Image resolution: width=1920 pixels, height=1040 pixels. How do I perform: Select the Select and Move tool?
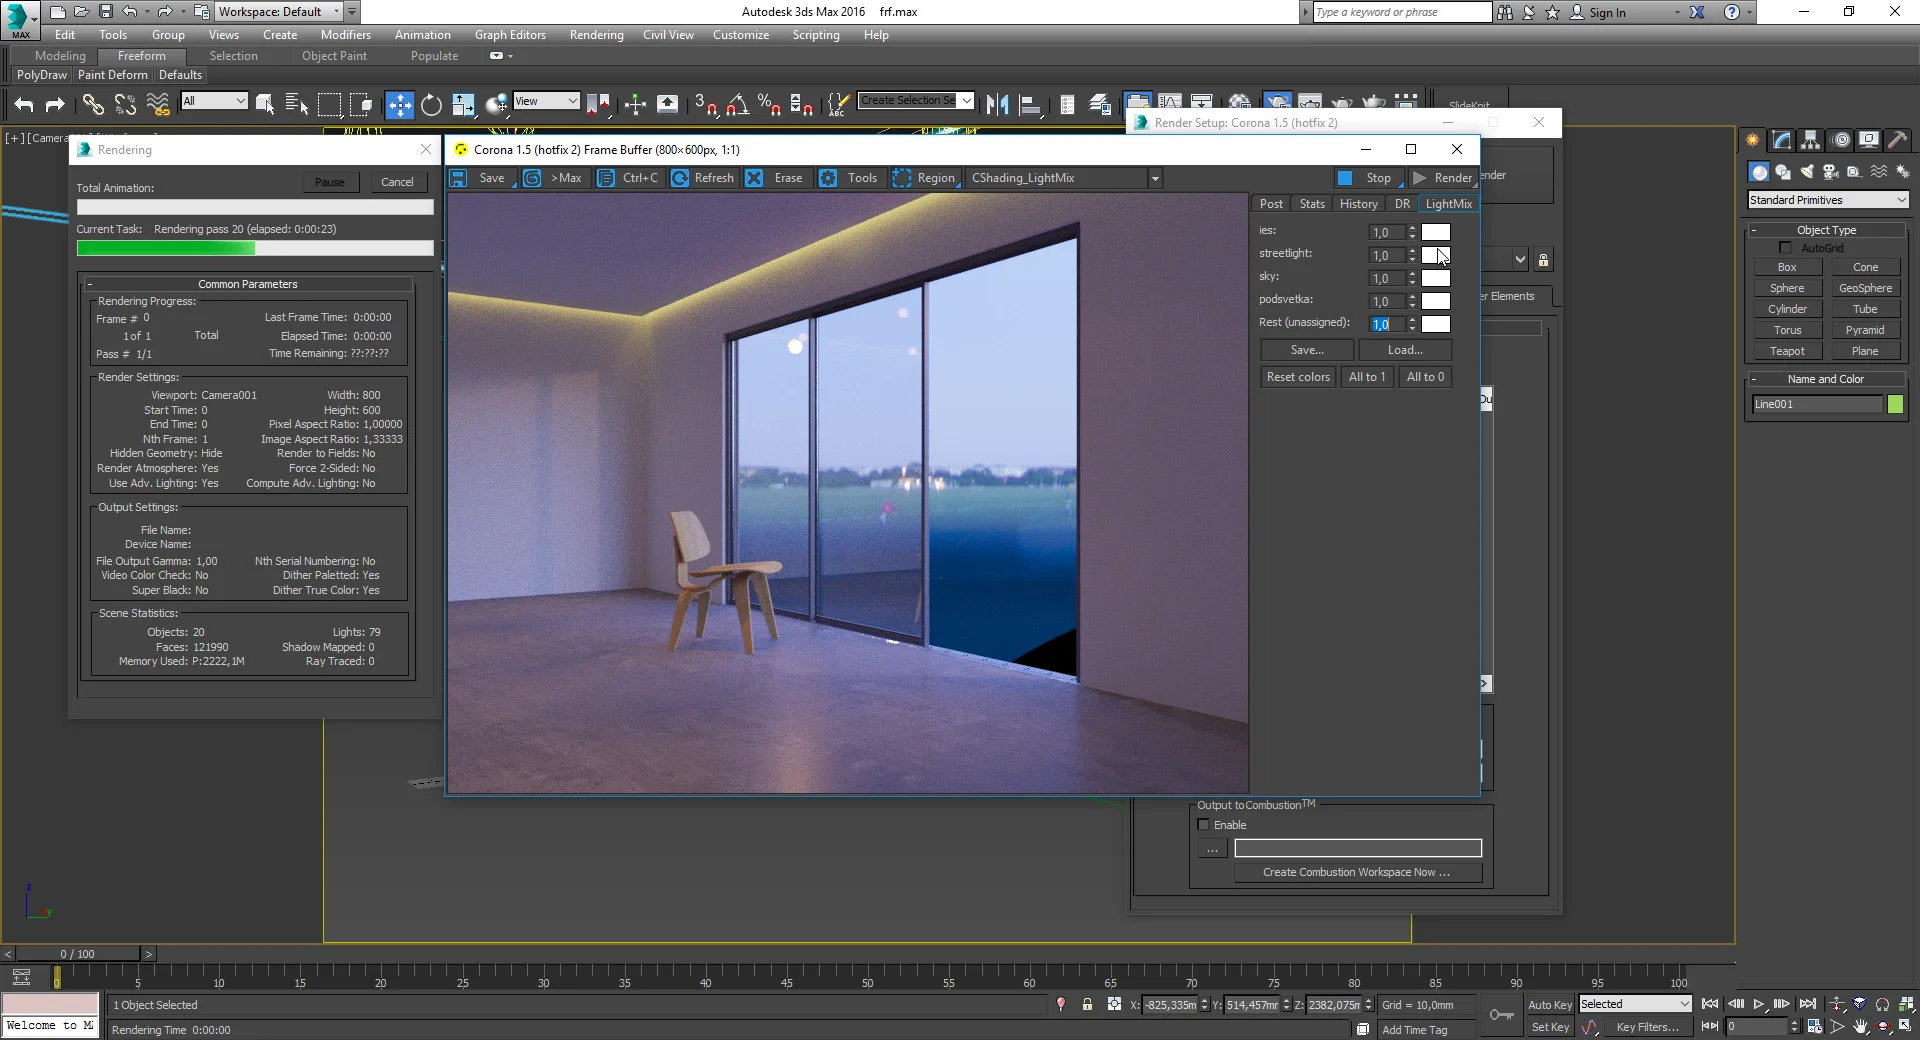point(399,104)
